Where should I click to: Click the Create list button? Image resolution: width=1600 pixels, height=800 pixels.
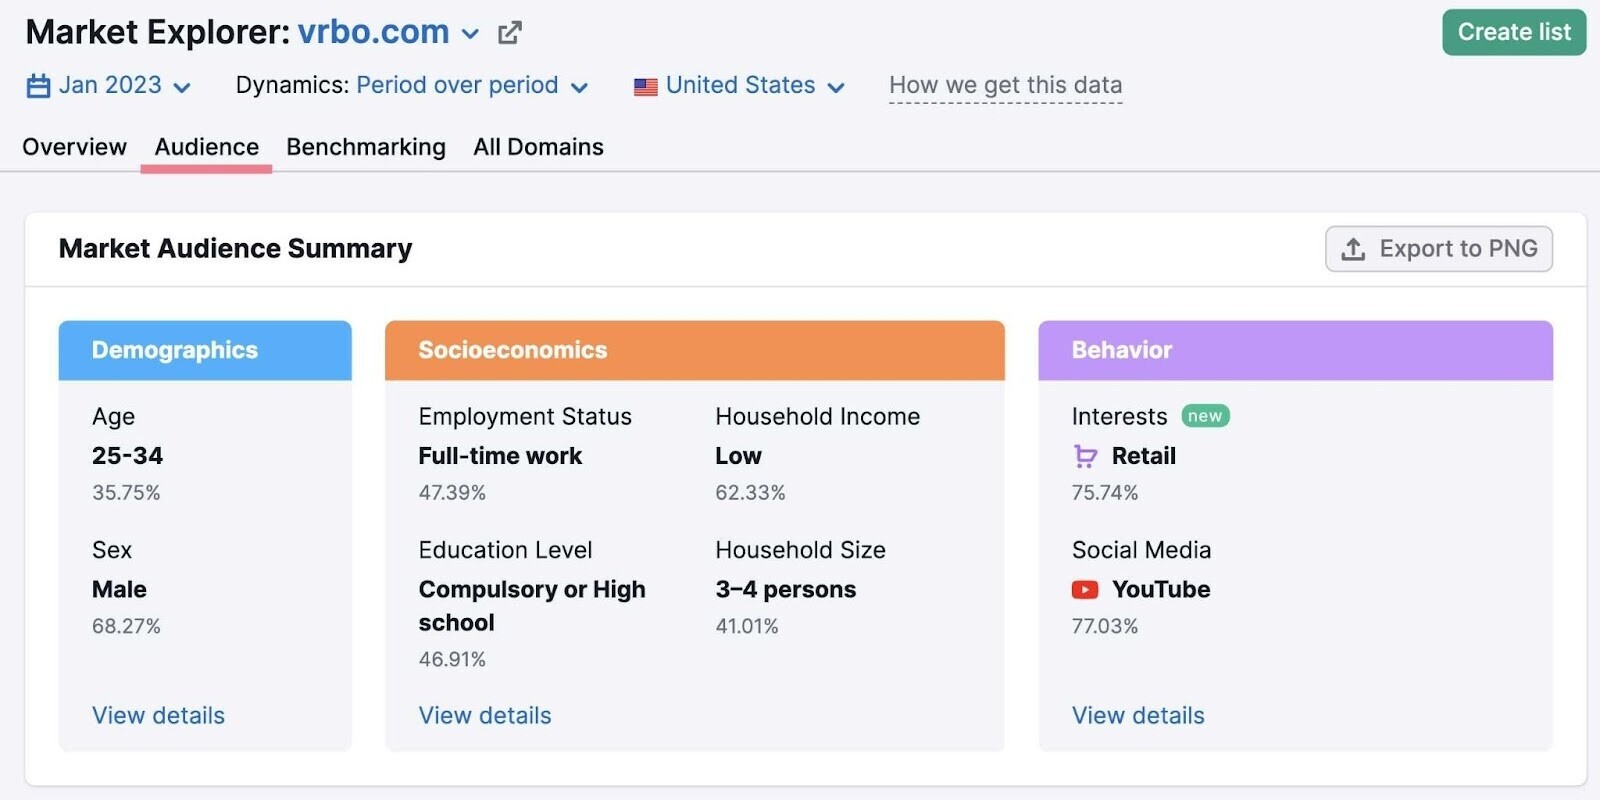point(1513,32)
